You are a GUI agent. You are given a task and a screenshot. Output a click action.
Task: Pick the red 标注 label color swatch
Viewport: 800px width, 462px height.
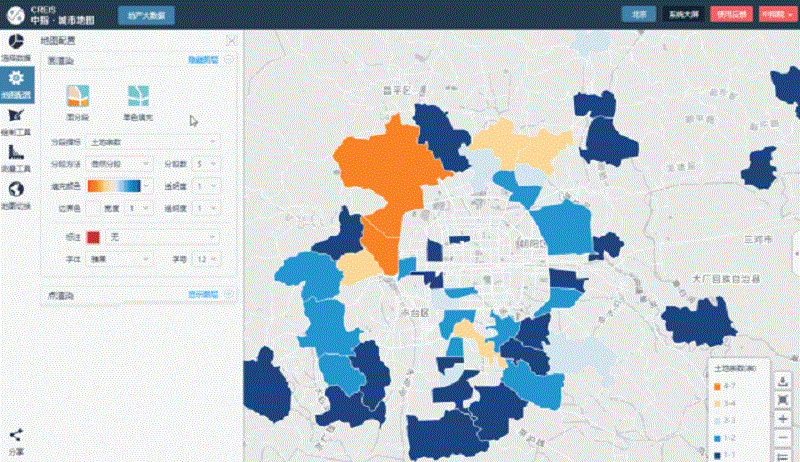tap(94, 237)
